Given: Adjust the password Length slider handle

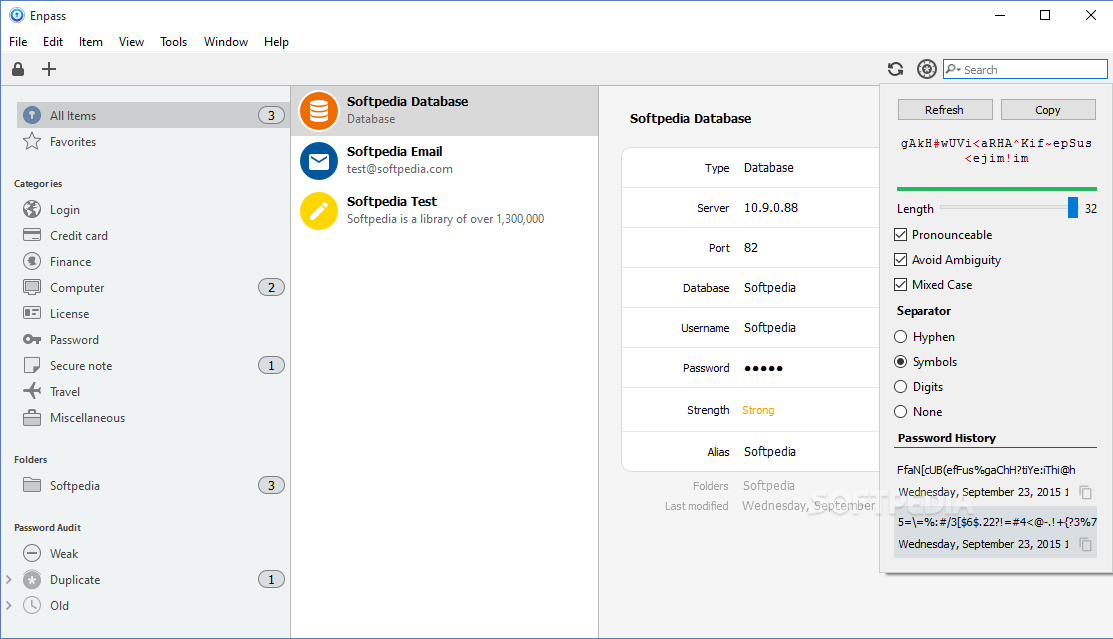Looking at the screenshot, I should 1073,207.
